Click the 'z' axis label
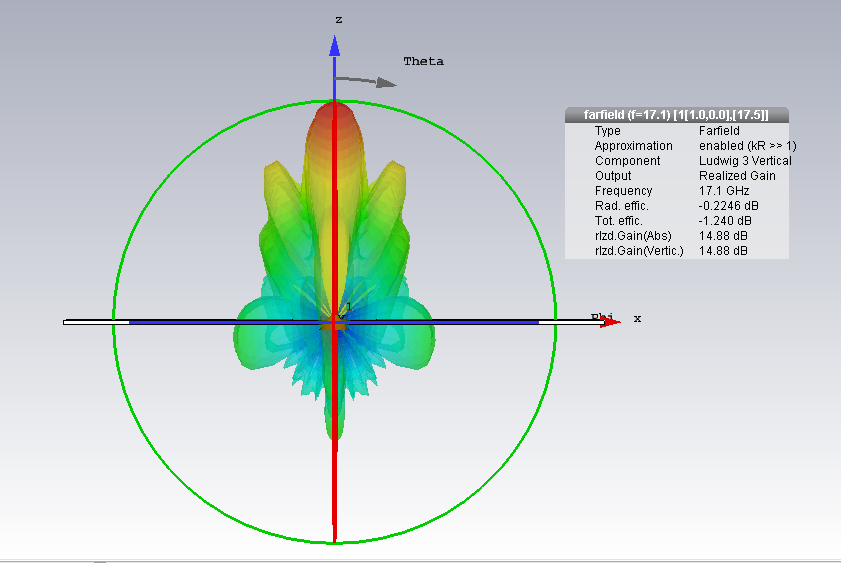 [x=338, y=20]
